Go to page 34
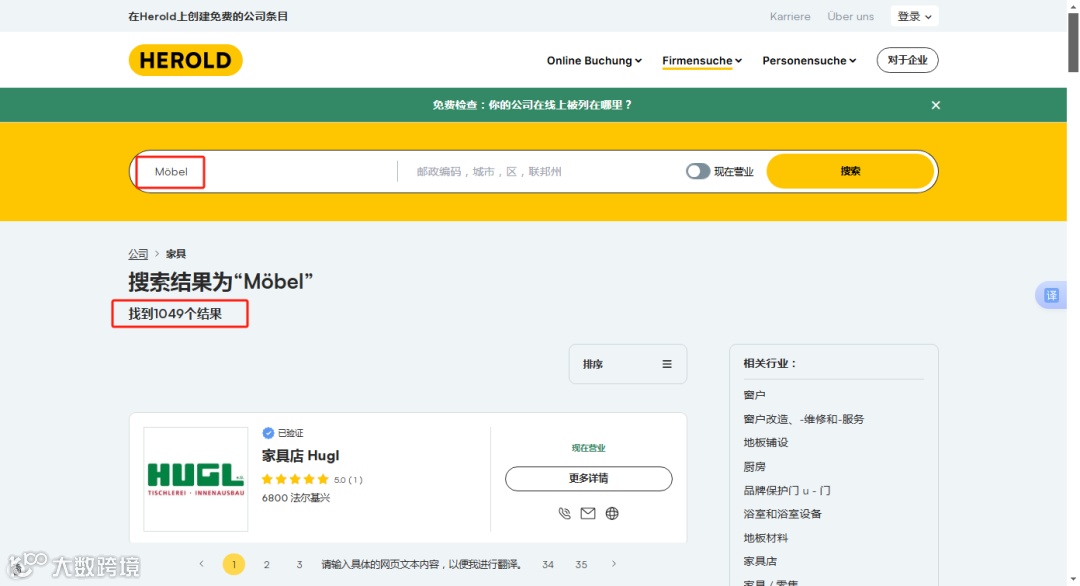 [x=548, y=564]
